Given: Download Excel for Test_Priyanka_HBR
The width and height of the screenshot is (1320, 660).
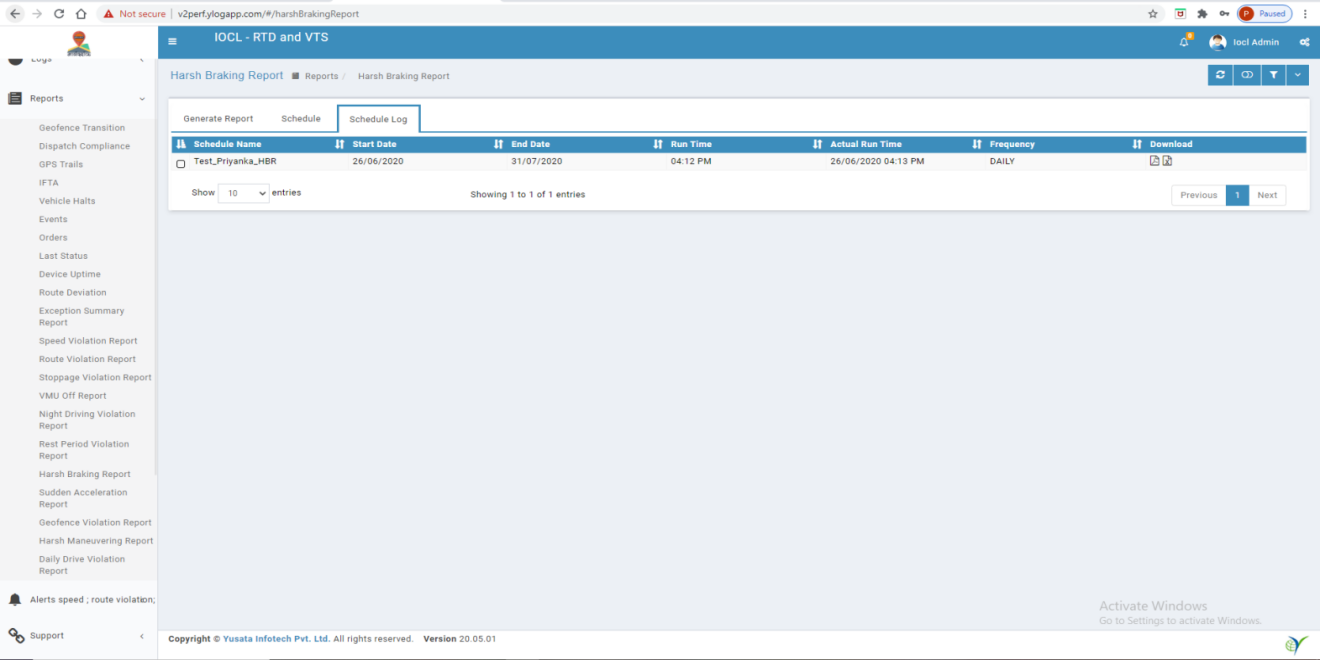Looking at the screenshot, I should click(x=1167, y=161).
